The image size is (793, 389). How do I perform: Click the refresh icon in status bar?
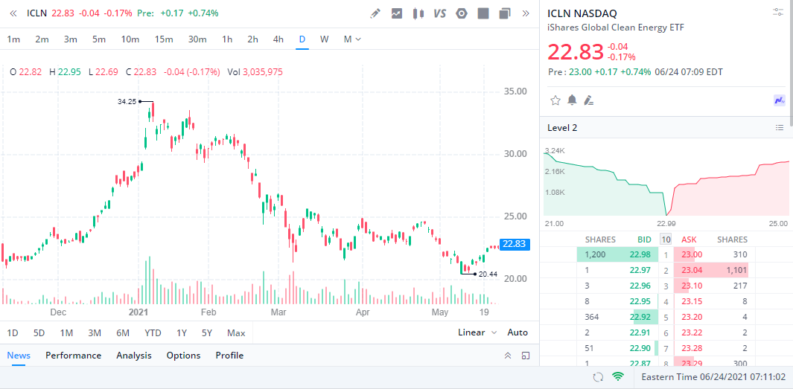pyautogui.click(x=598, y=377)
